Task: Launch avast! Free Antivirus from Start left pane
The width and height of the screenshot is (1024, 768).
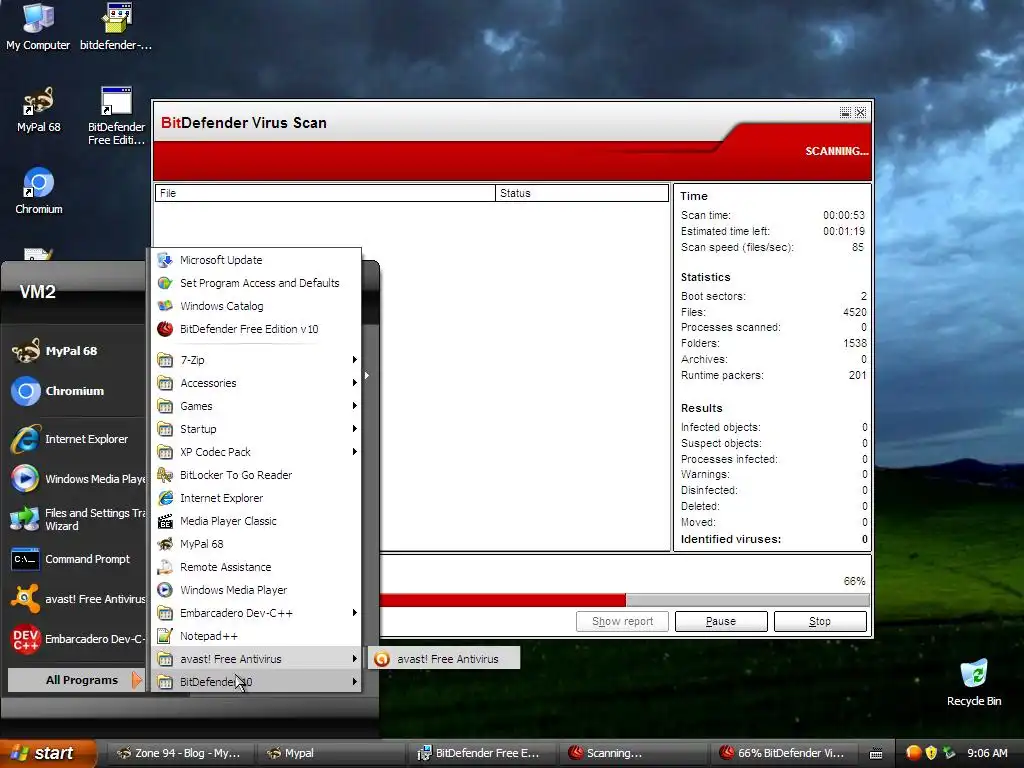Action: click(x=77, y=599)
